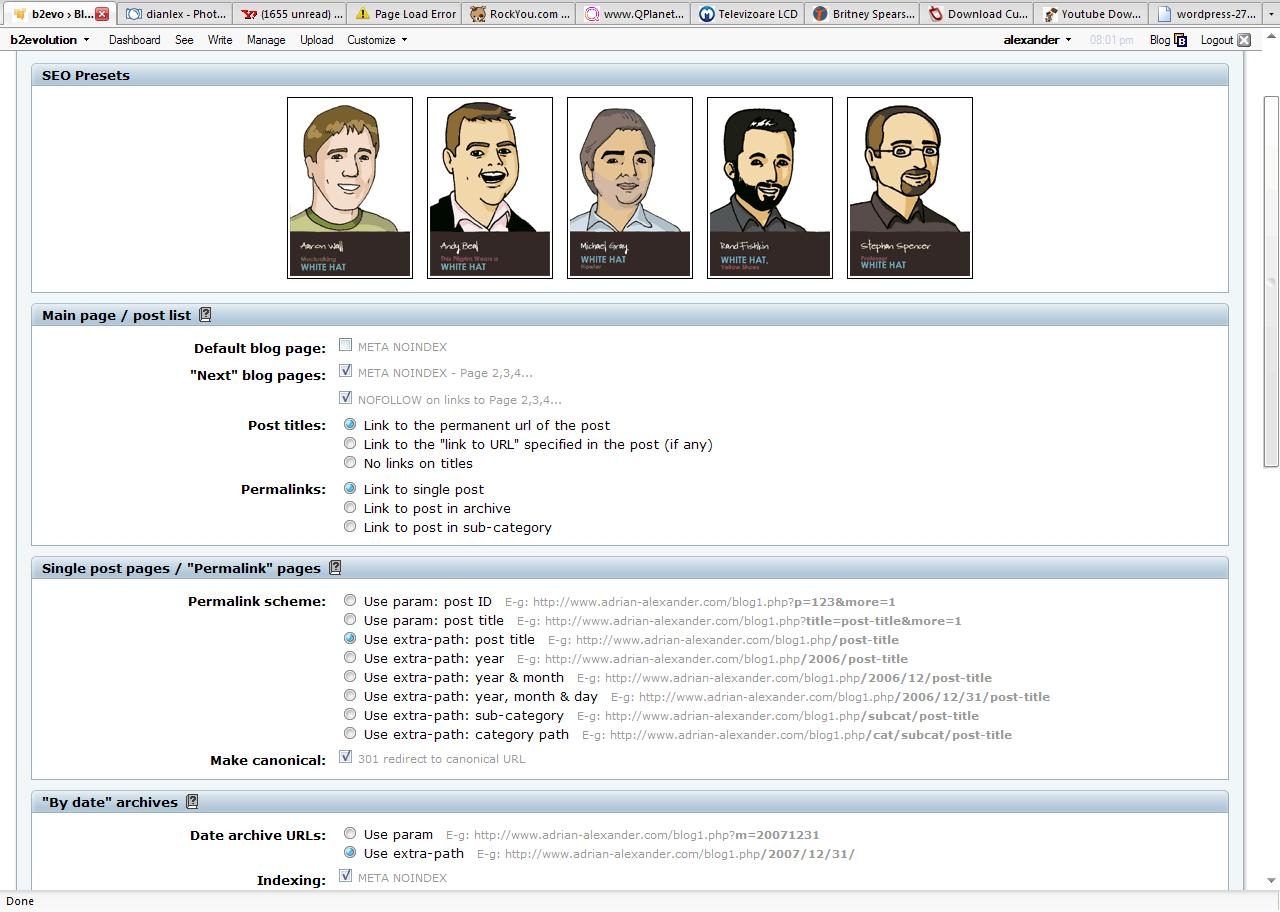Open the Write menu item
The height and width of the screenshot is (912, 1280).
pos(220,40)
